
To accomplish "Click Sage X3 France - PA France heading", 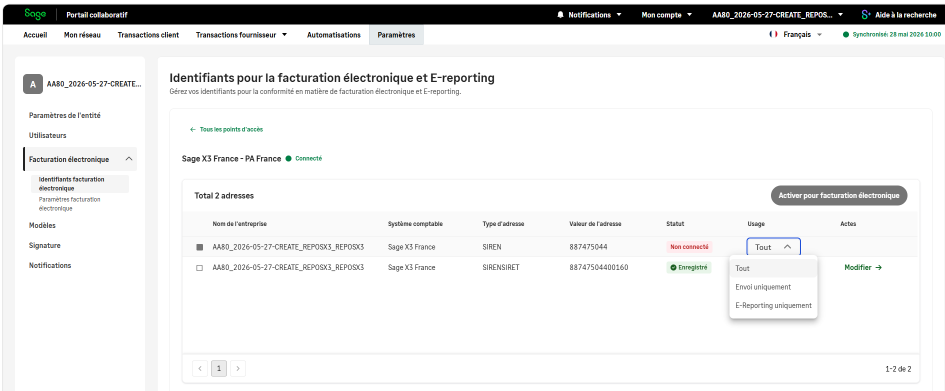I will coord(231,159).
